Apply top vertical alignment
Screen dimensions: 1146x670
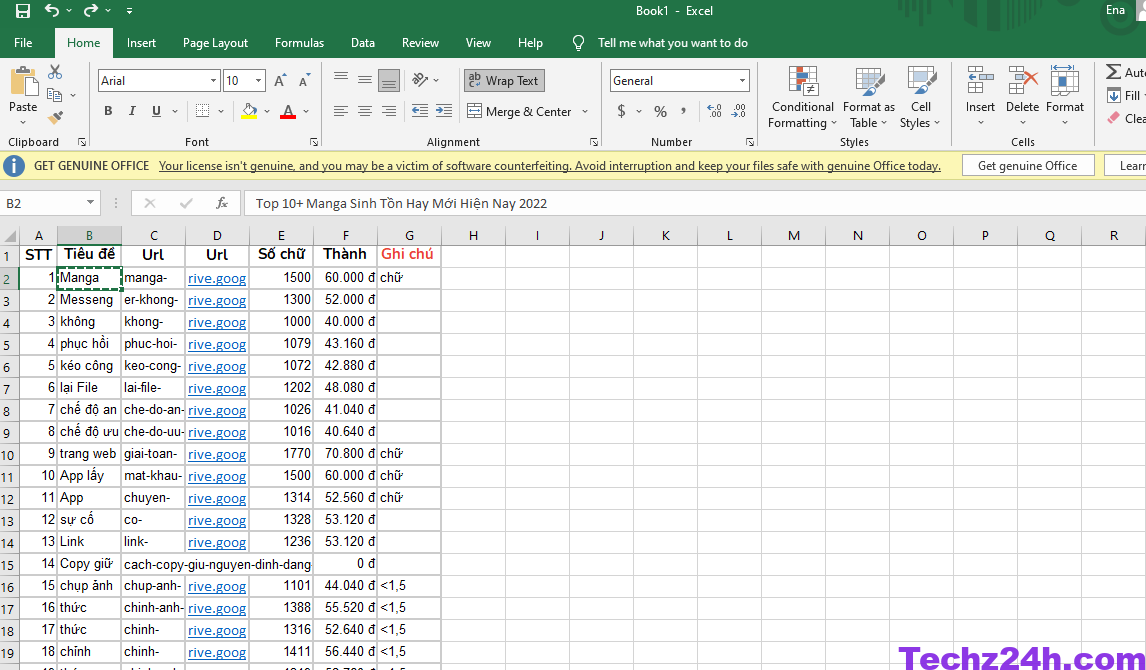pos(341,79)
